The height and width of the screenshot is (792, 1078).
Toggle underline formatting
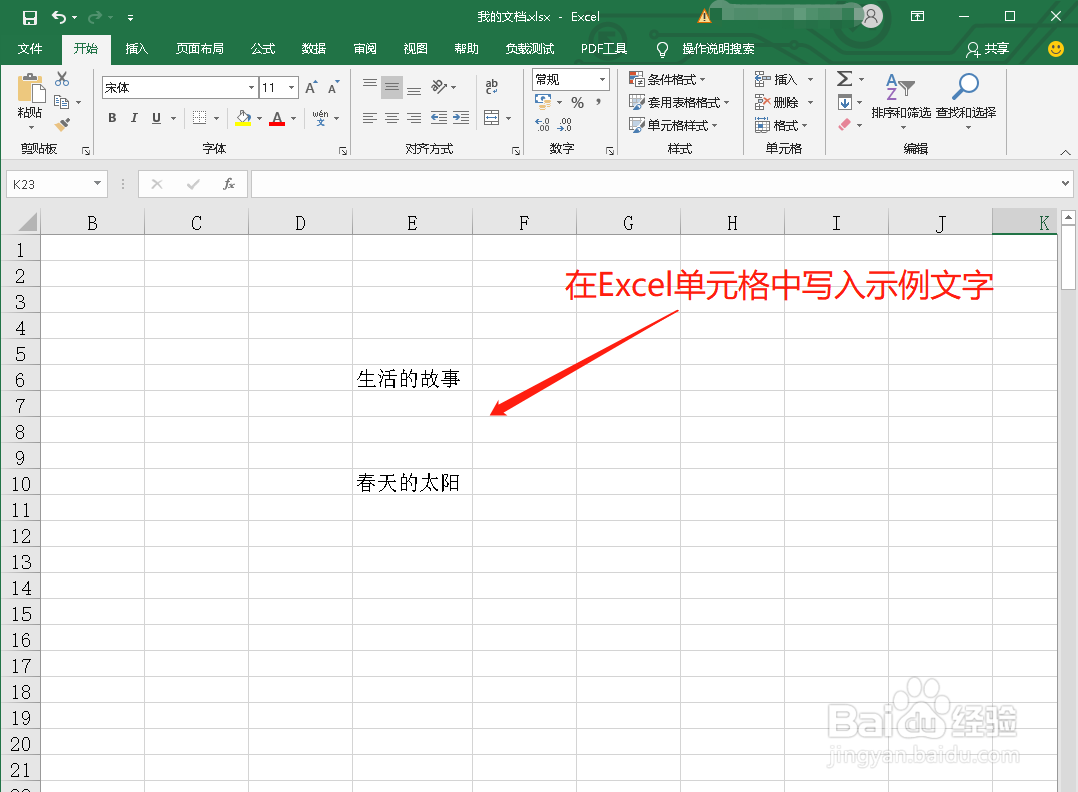(156, 118)
